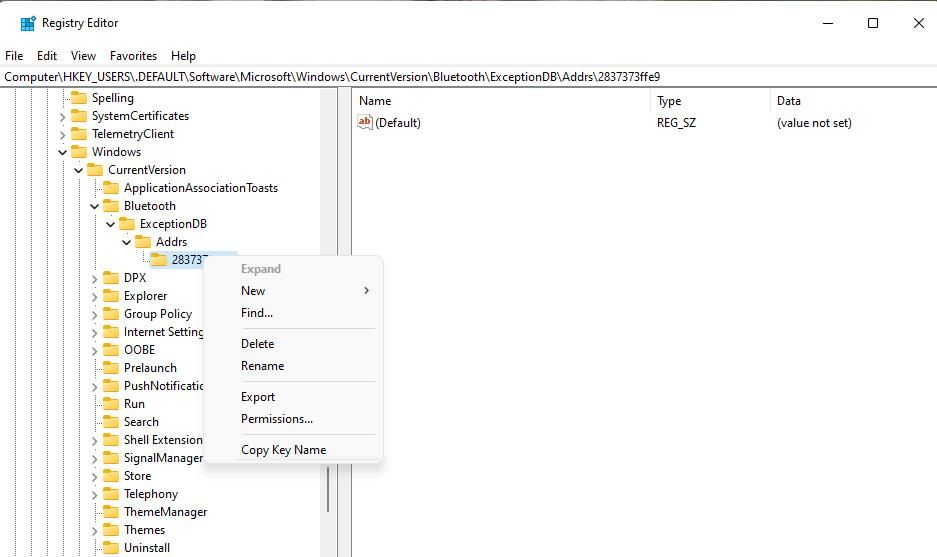Select the SystemCertificates folder icon
Viewport: 937px width, 557px height.
tap(79, 116)
